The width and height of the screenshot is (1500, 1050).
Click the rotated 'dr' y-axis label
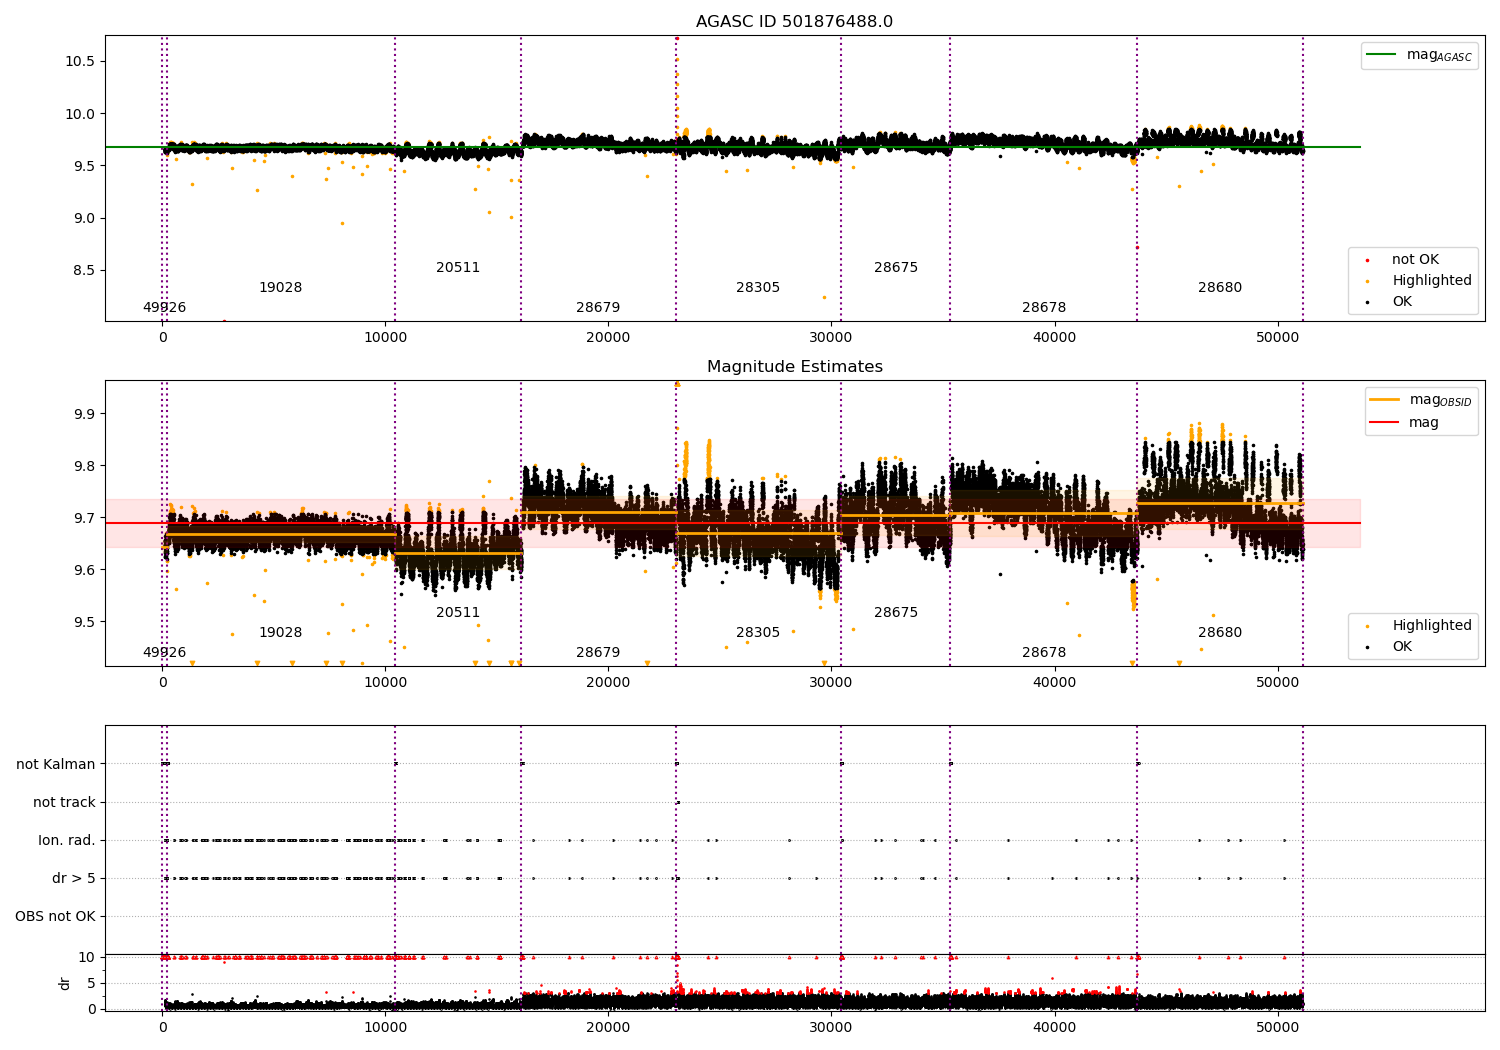65,983
